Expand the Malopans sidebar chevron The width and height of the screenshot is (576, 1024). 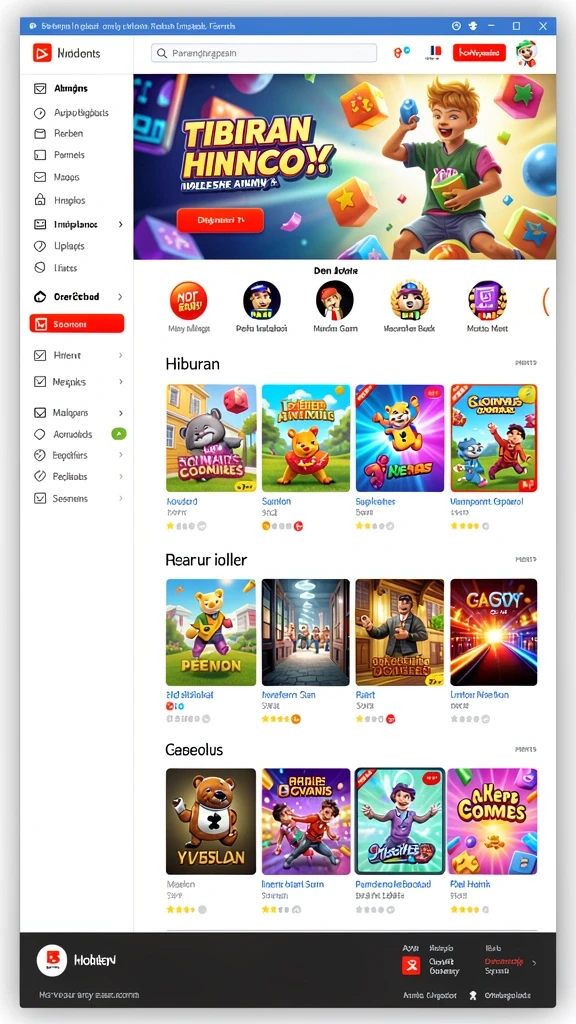[x=120, y=413]
